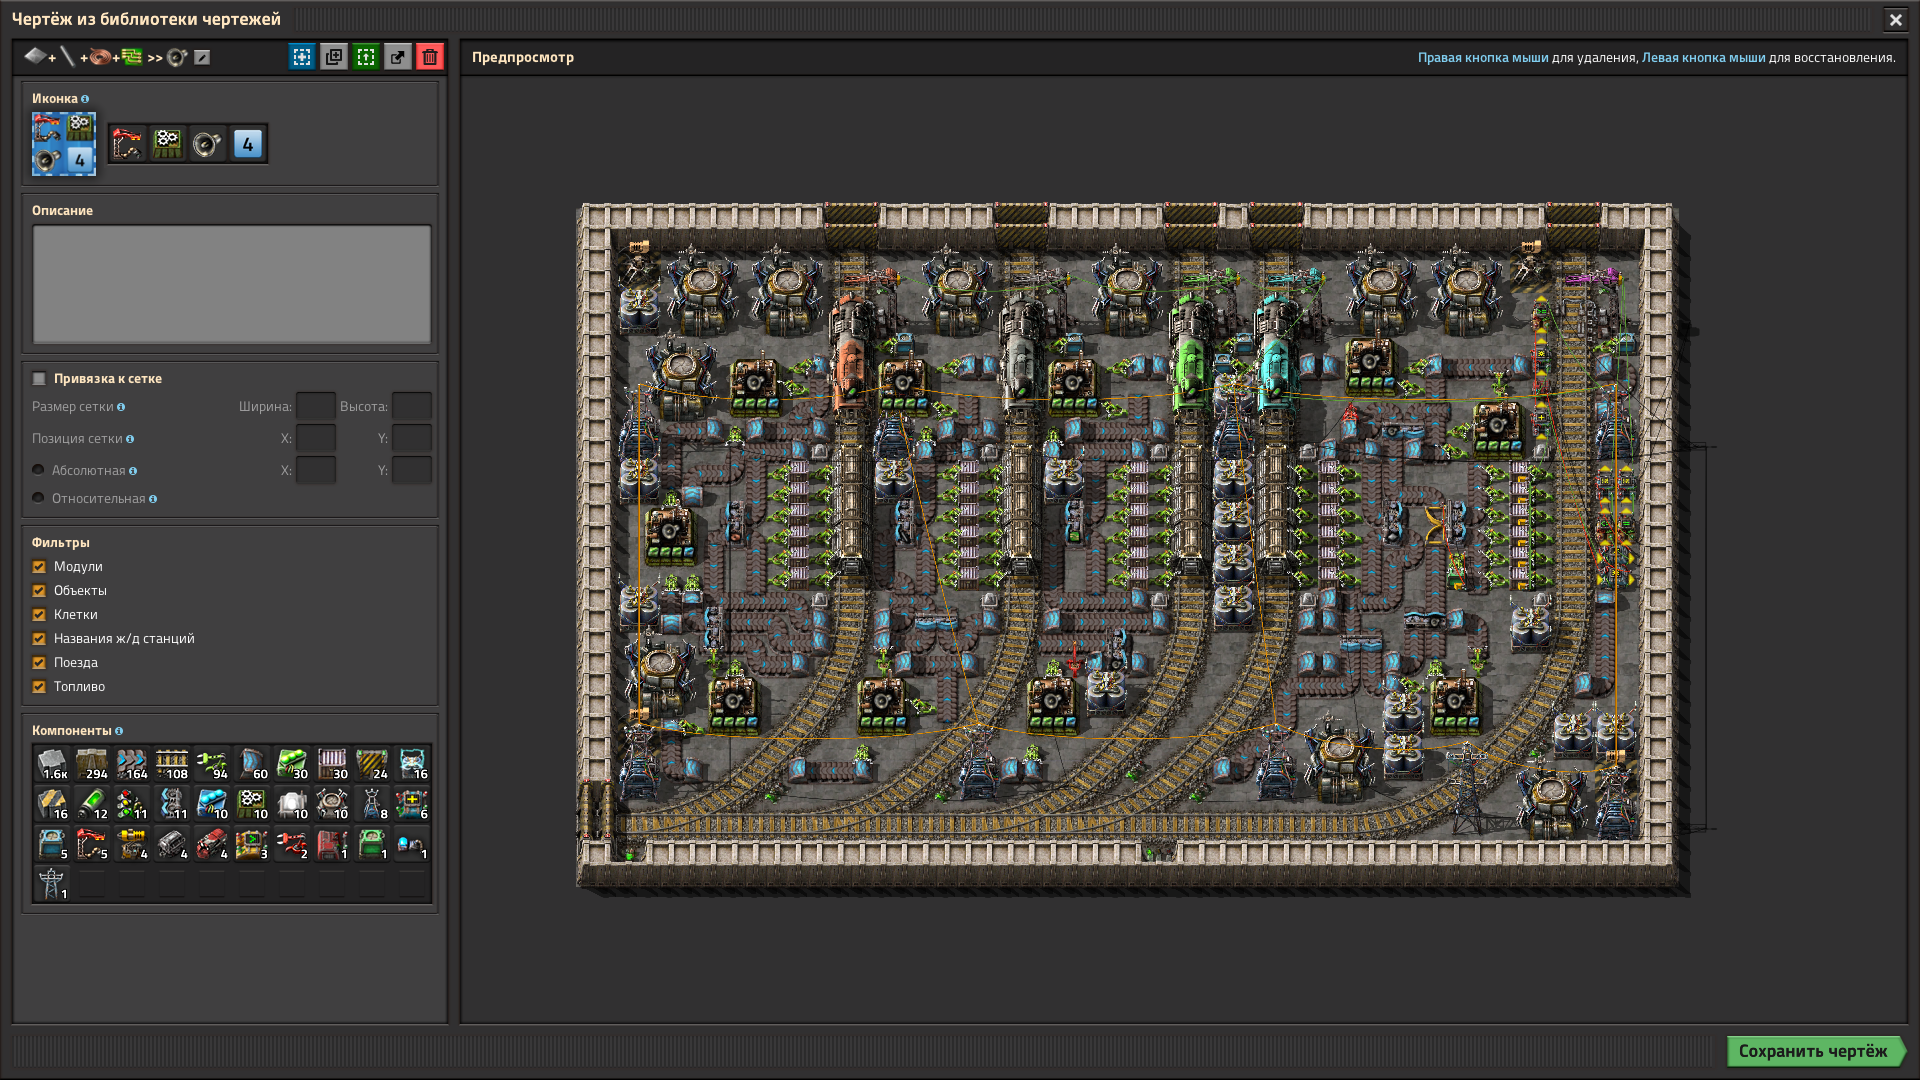Click the green upward-arrow selection button

pos(366,57)
